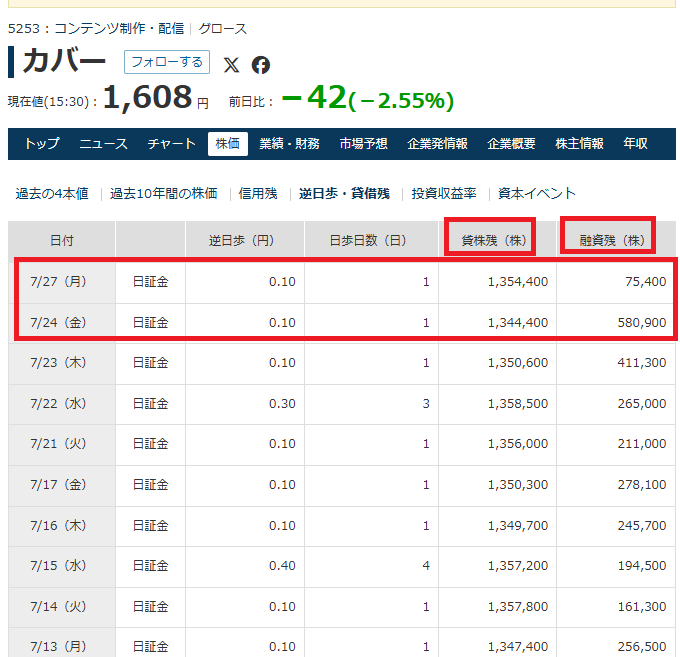Click the 日付 column header
Viewport: 680px width, 657px height.
[62, 240]
